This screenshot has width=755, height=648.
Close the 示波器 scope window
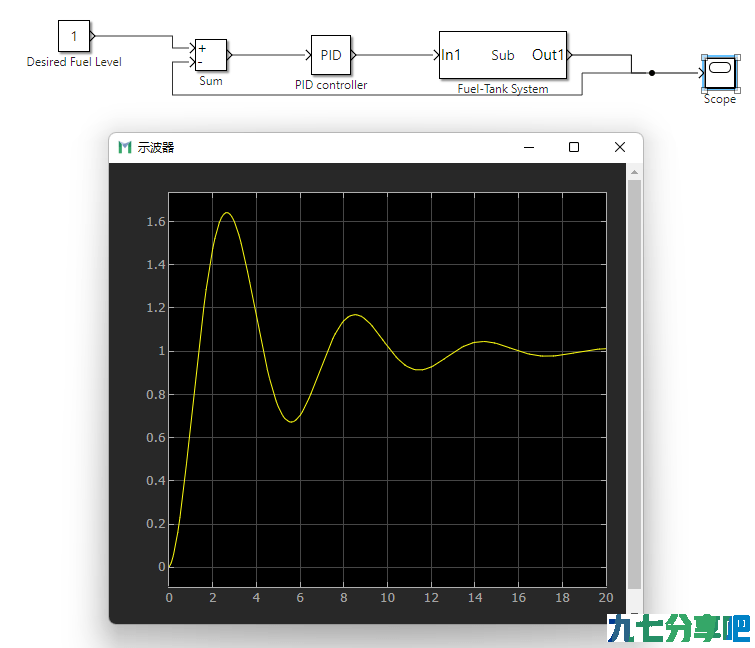coord(620,147)
